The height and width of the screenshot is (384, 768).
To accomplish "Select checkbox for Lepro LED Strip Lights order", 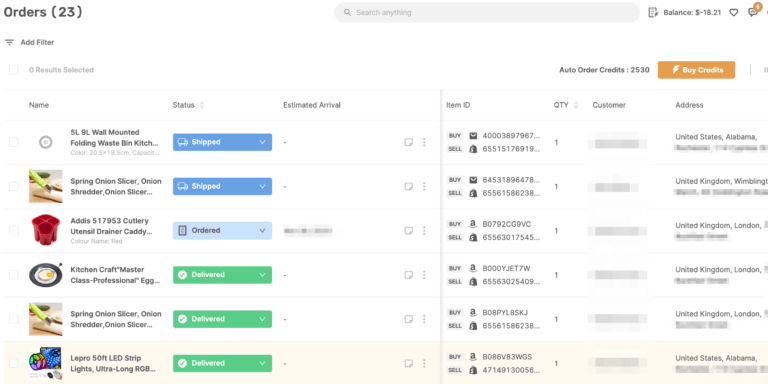I will pyautogui.click(x=14, y=363).
